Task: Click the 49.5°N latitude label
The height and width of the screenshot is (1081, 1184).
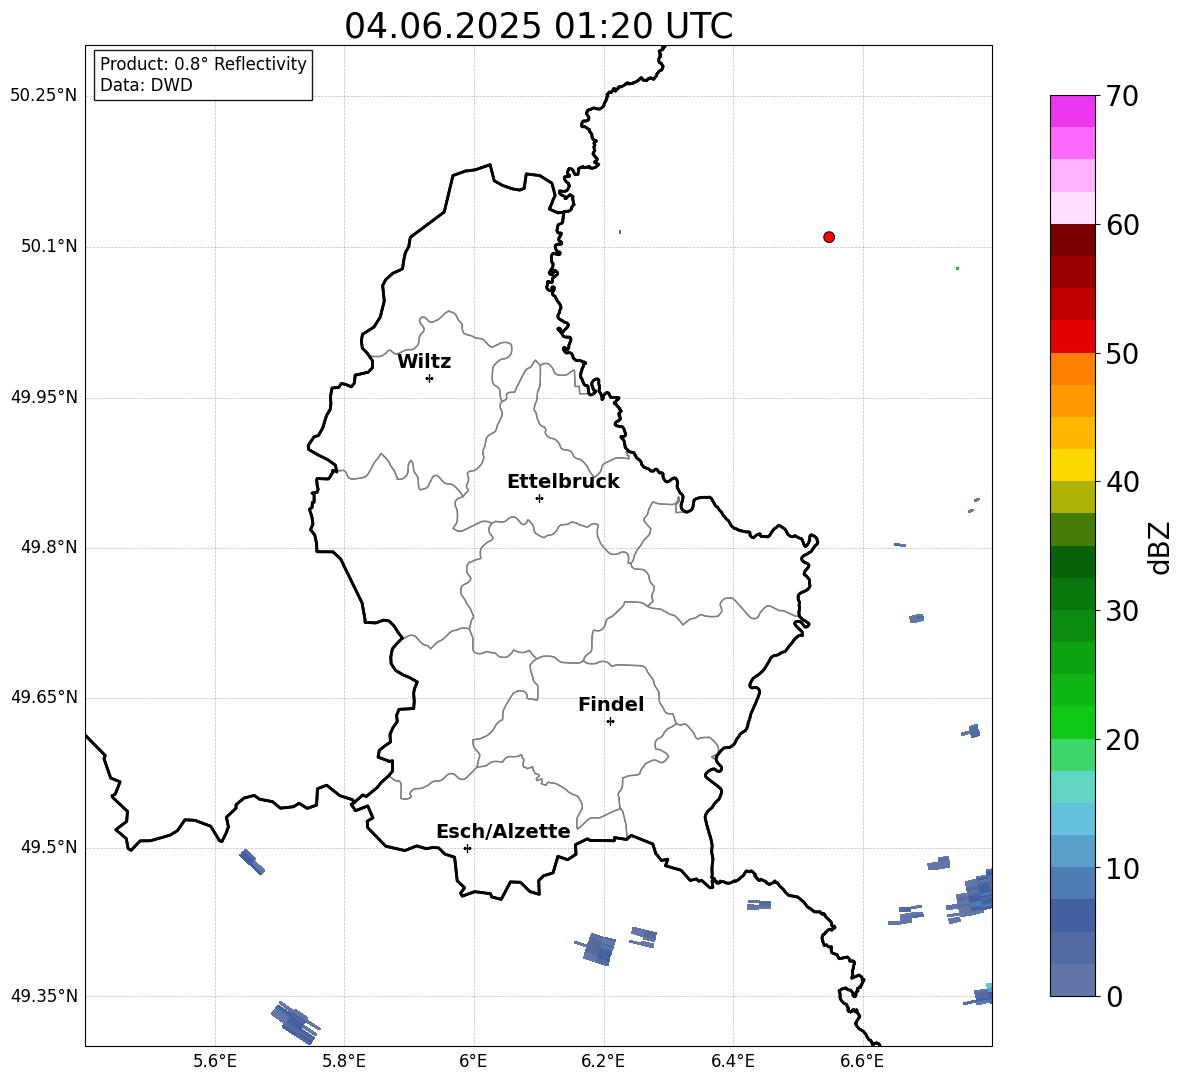Action: coord(49,847)
